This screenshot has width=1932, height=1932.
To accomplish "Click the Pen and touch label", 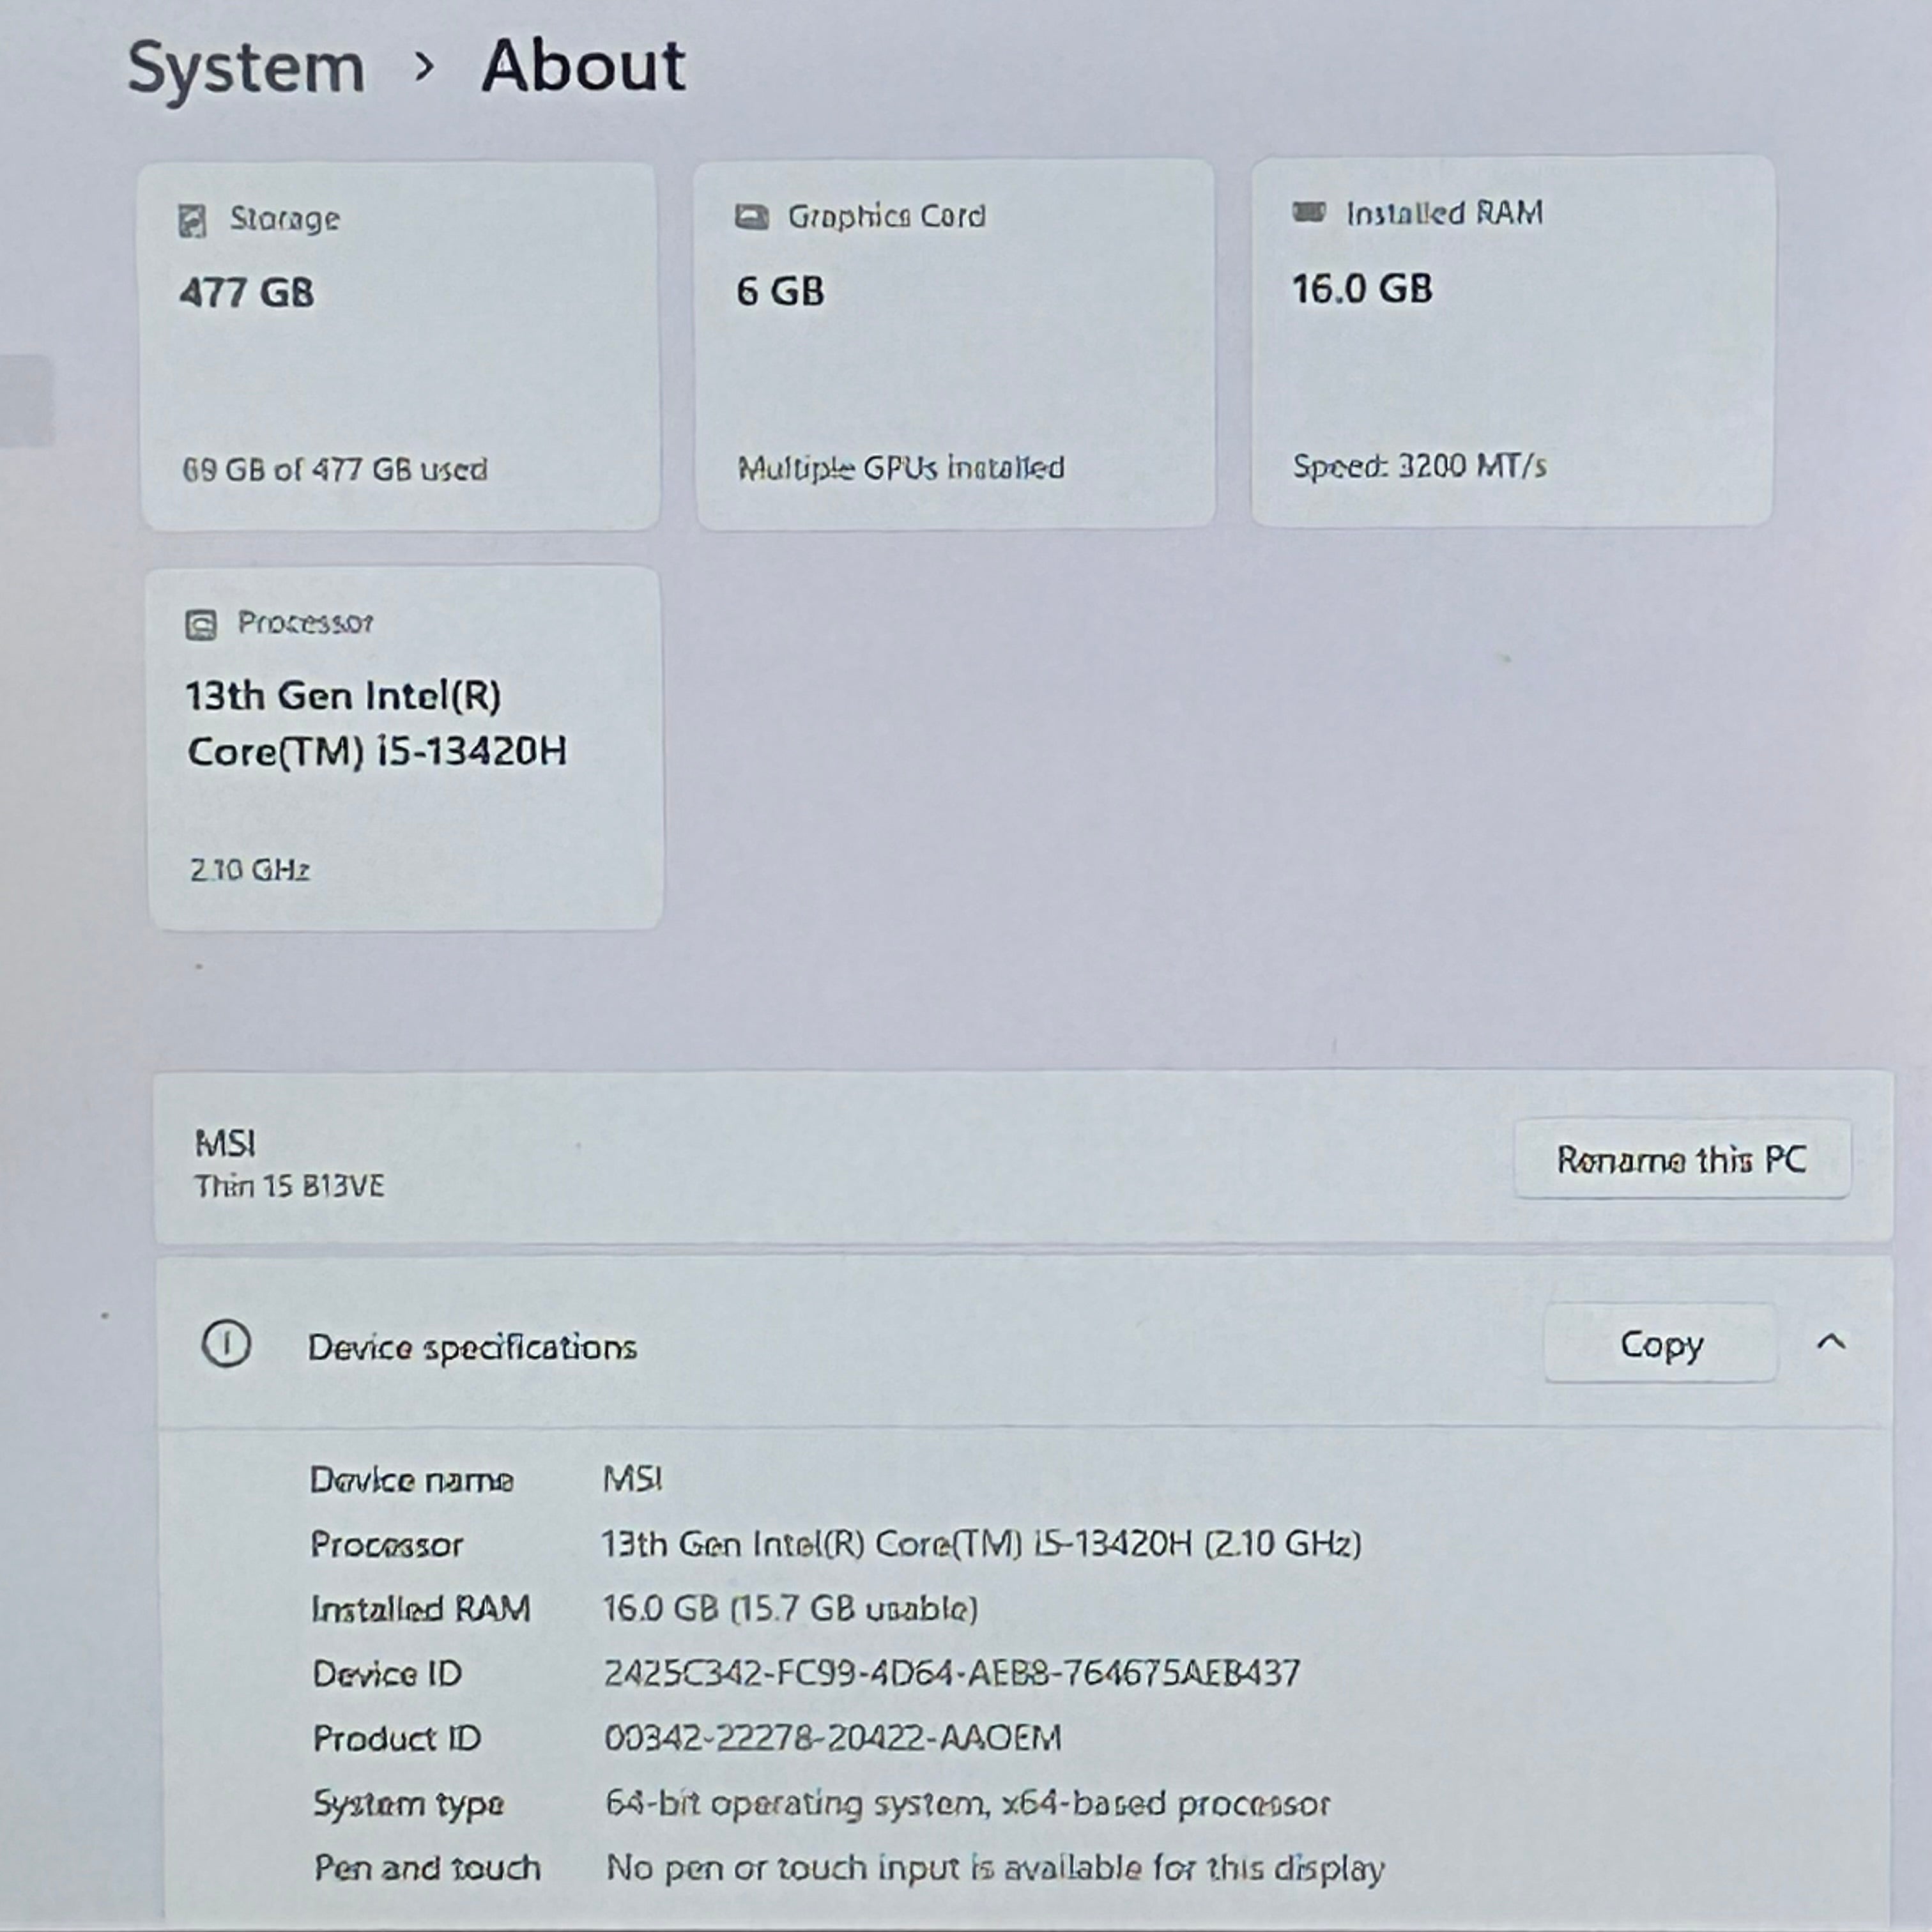I will coord(427,1867).
